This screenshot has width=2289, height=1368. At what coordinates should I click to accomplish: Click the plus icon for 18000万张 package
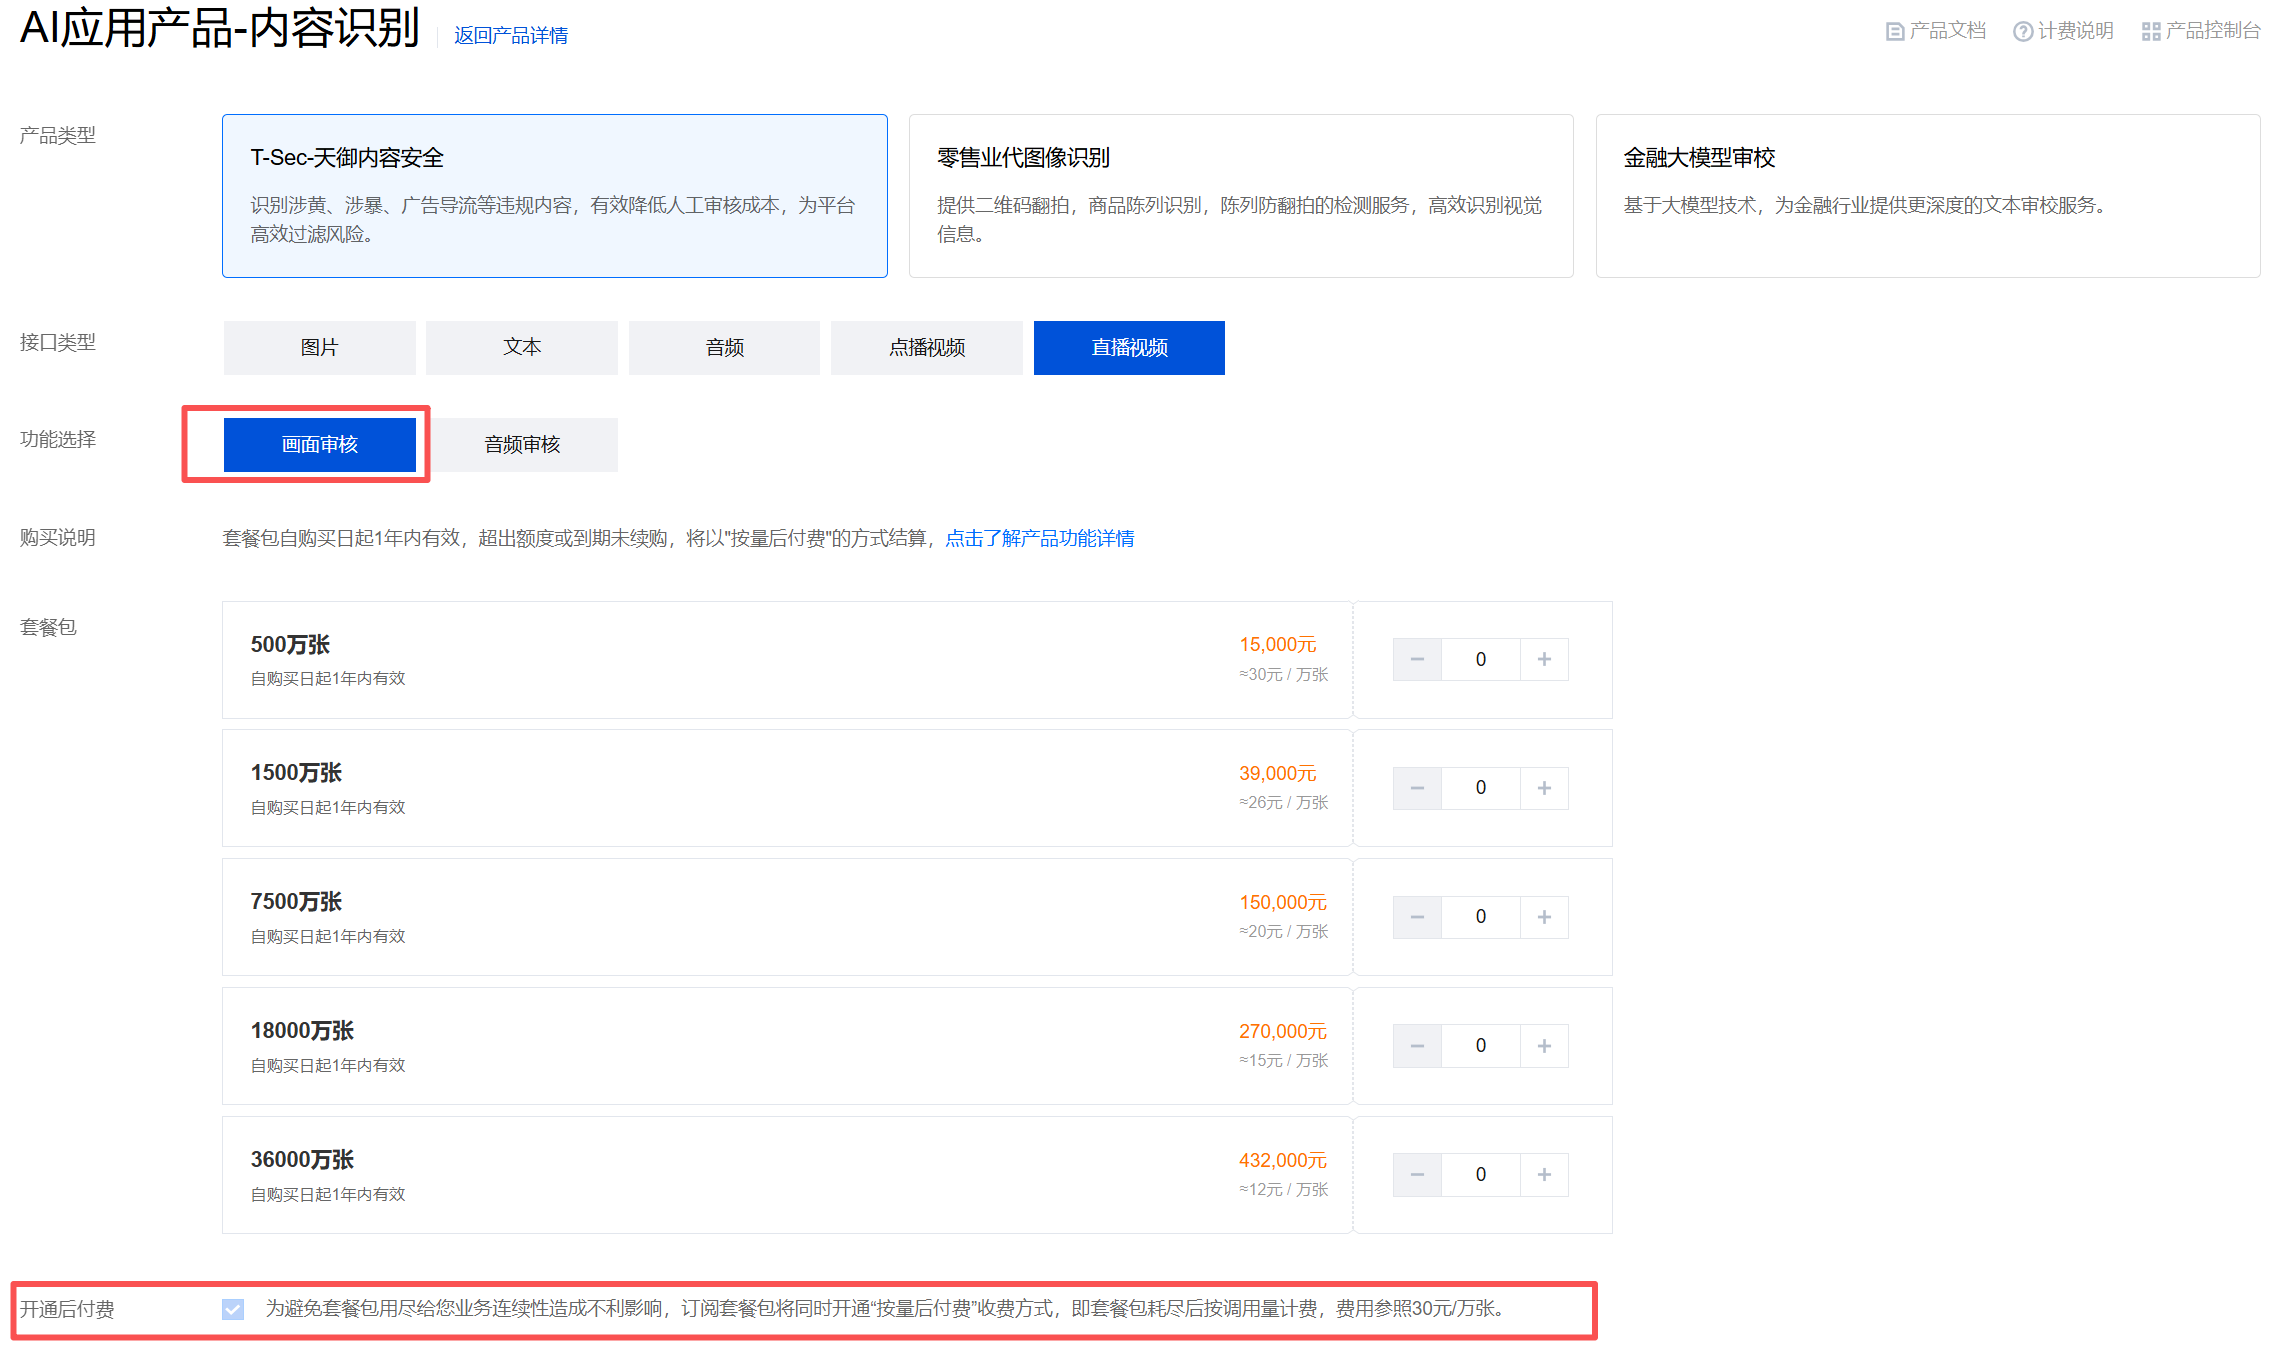(1544, 1046)
